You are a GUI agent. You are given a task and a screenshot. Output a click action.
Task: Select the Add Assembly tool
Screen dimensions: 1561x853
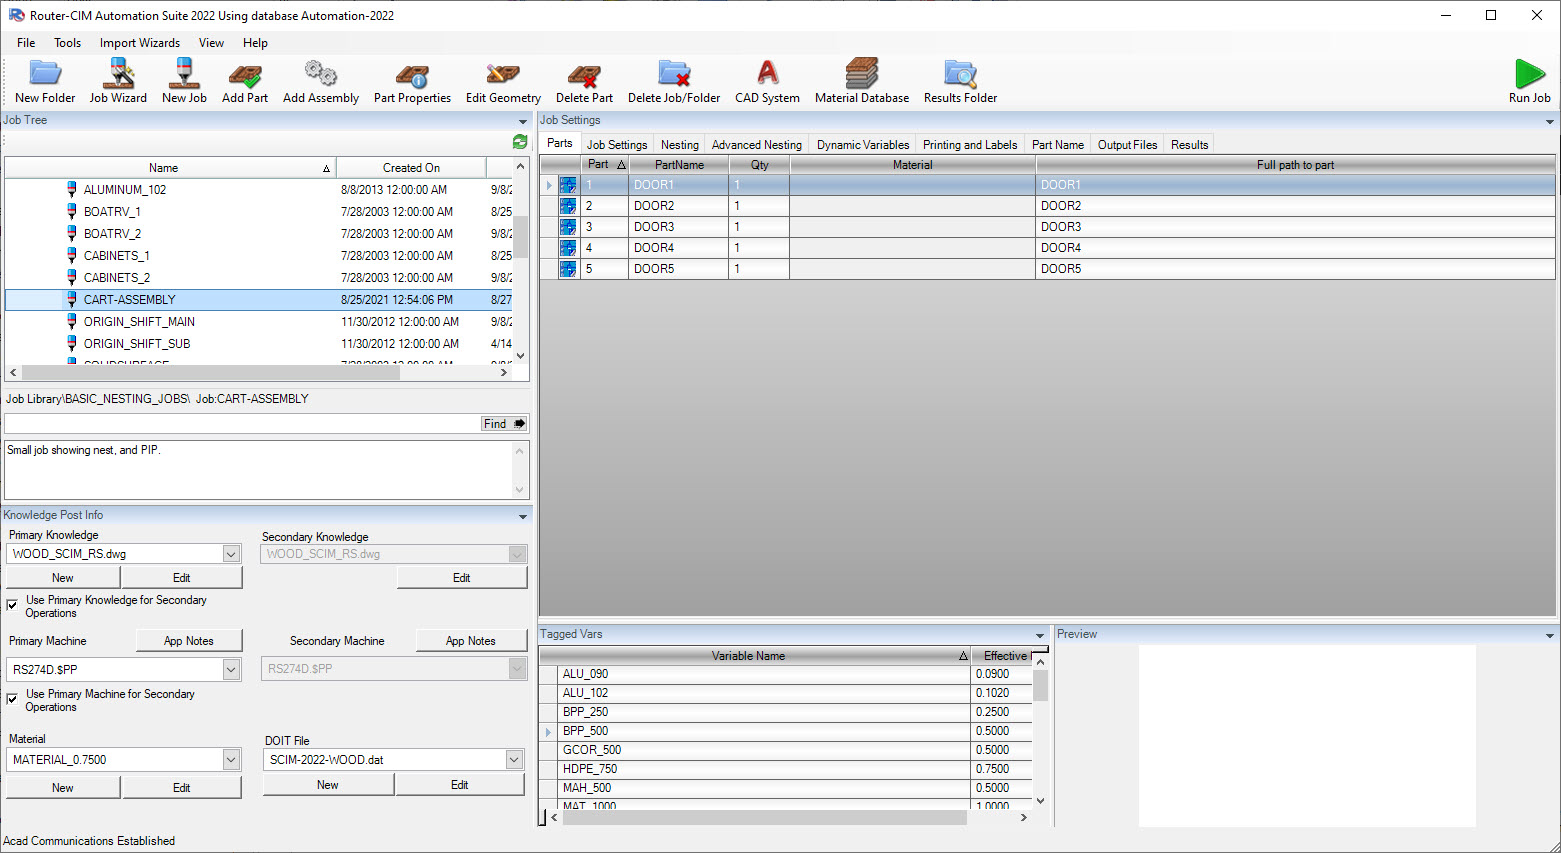point(320,80)
